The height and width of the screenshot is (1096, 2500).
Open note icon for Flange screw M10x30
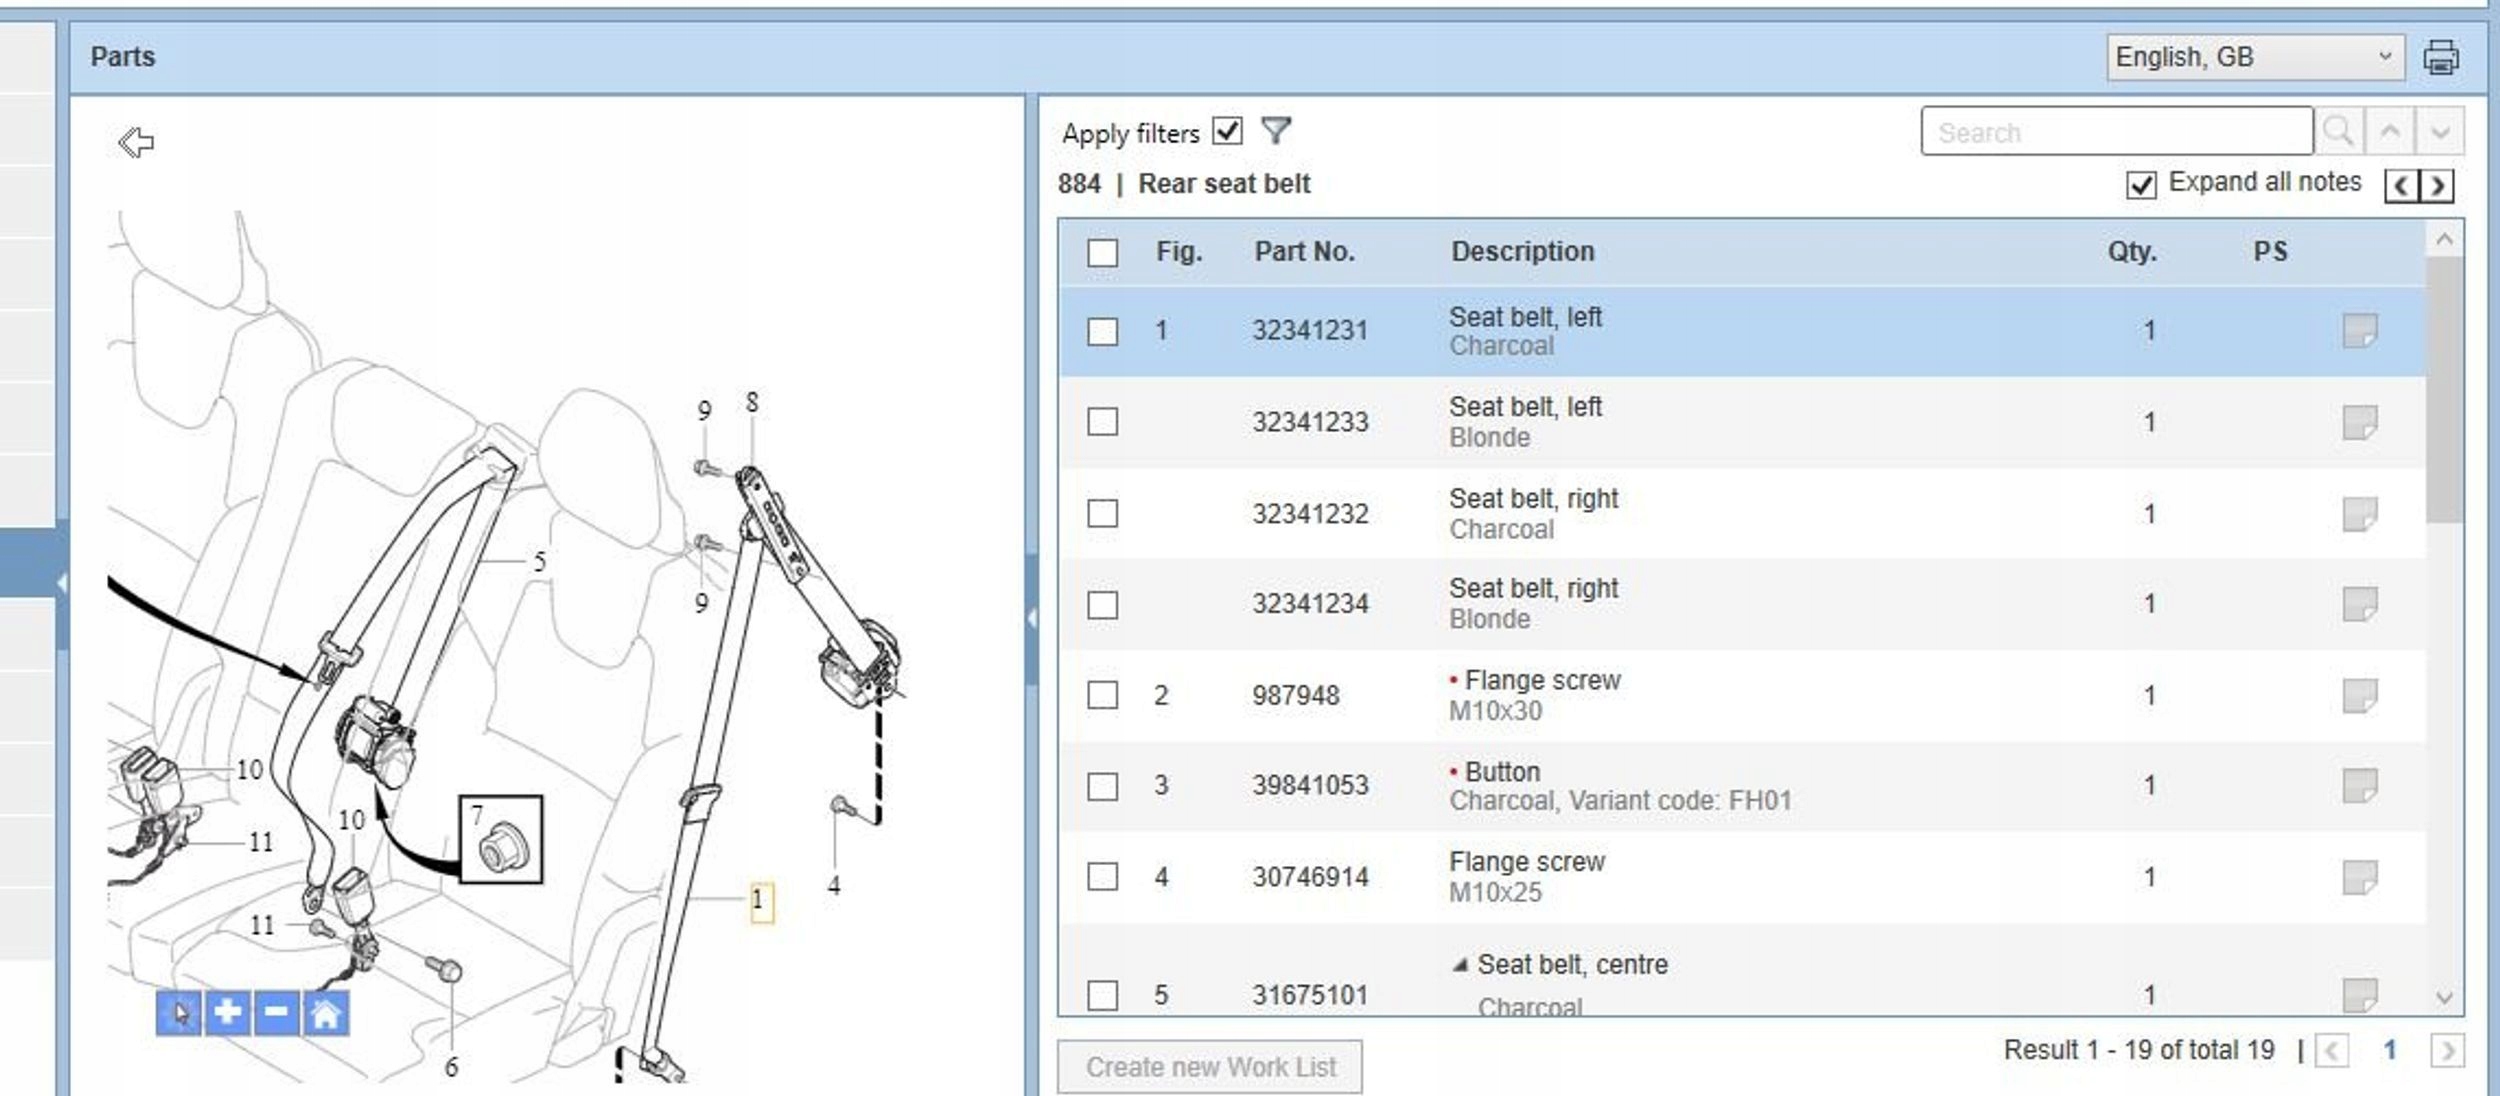point(2359,695)
